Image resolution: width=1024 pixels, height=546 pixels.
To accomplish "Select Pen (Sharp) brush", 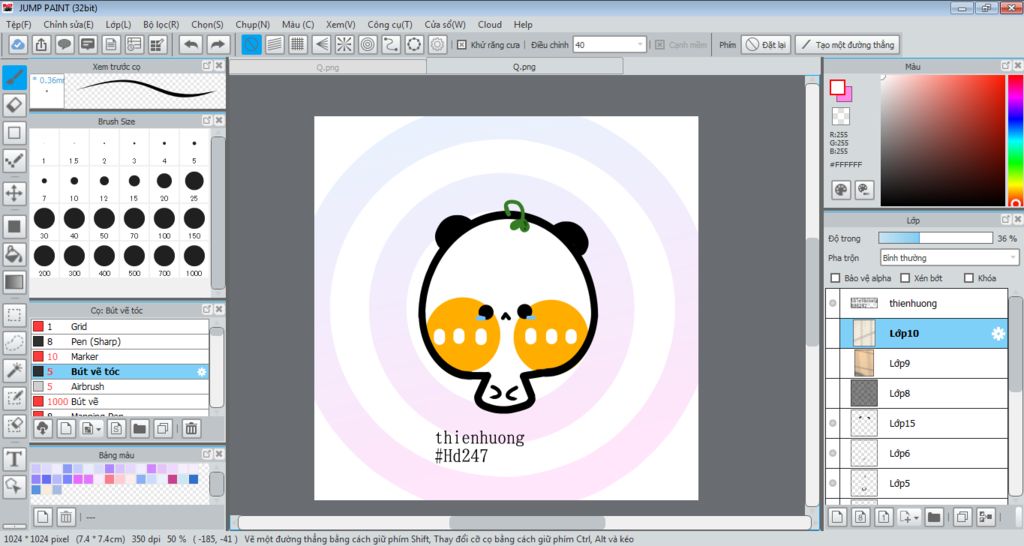I will click(120, 342).
